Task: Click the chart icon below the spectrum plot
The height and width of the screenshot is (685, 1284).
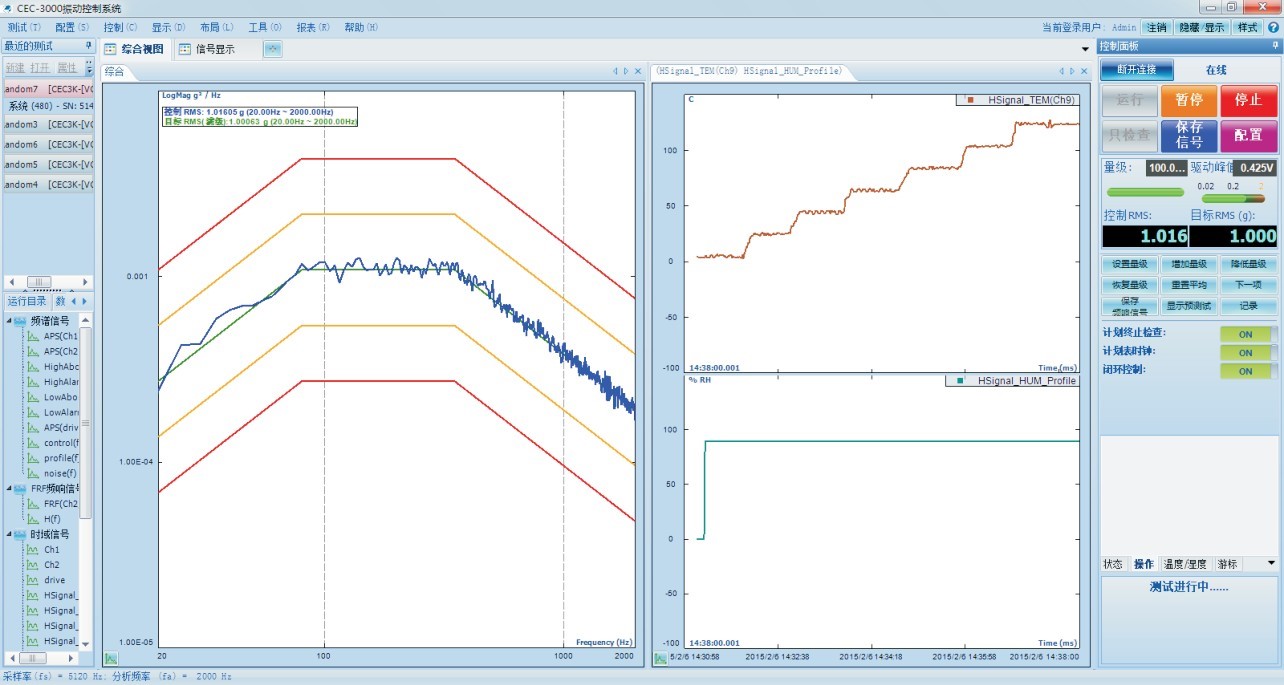Action: (111, 658)
